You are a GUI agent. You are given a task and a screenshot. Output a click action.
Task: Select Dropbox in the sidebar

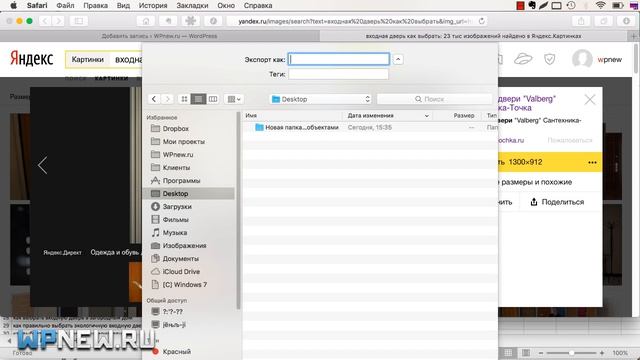coord(189,129)
